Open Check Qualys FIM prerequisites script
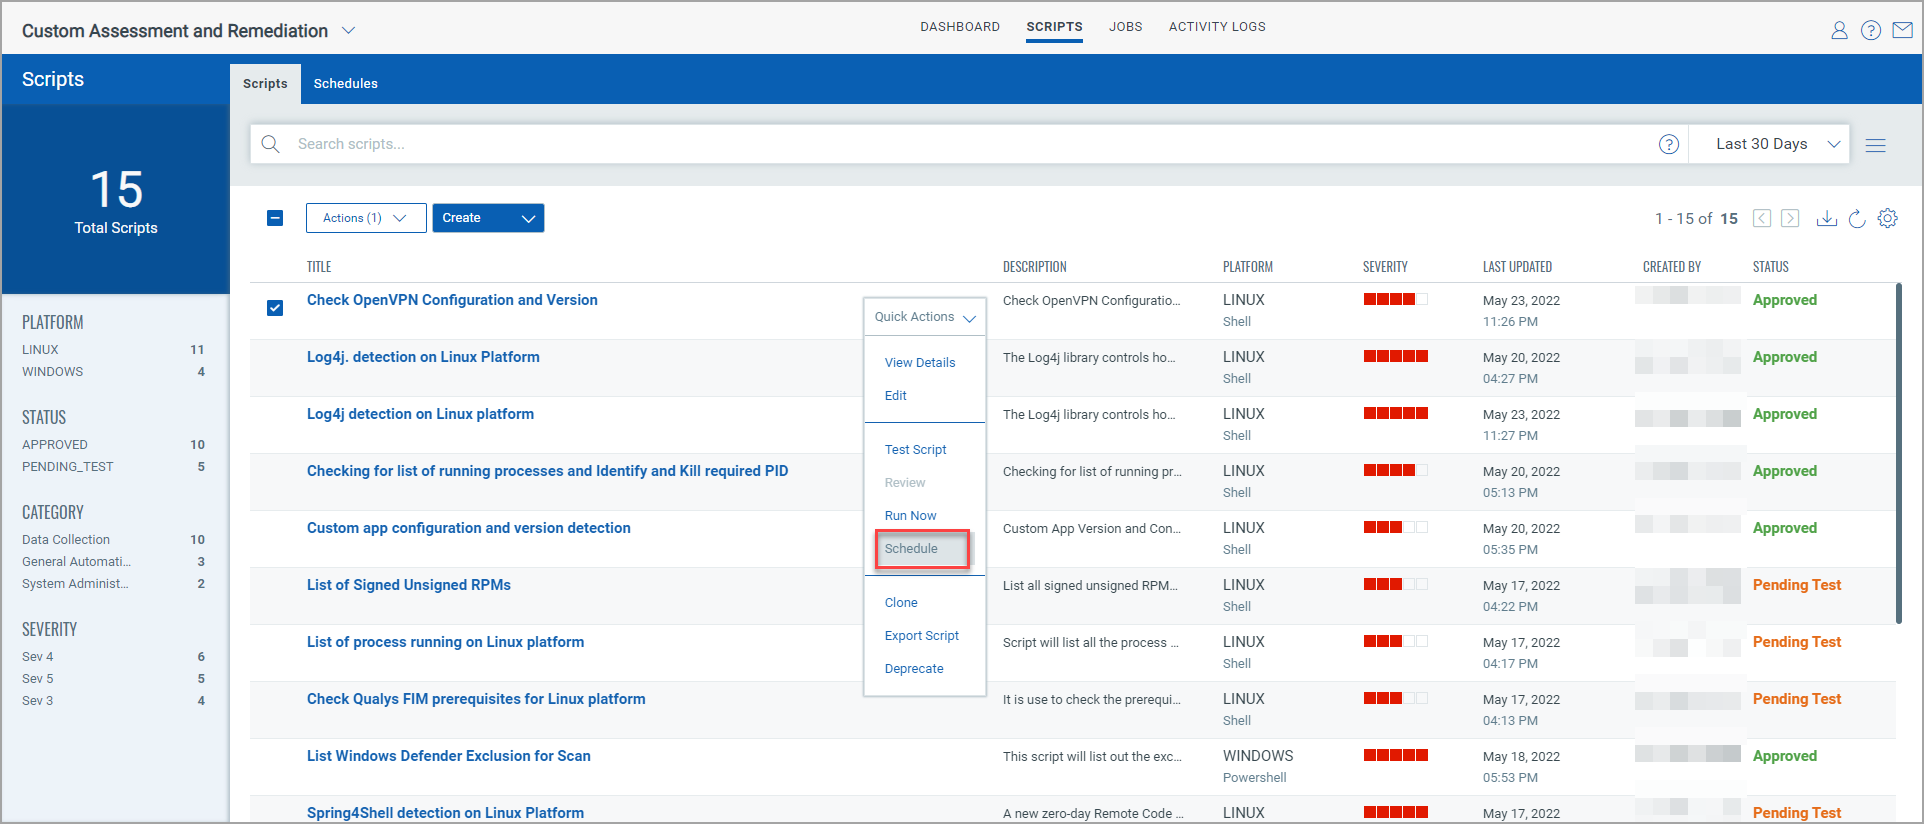 pos(476,699)
